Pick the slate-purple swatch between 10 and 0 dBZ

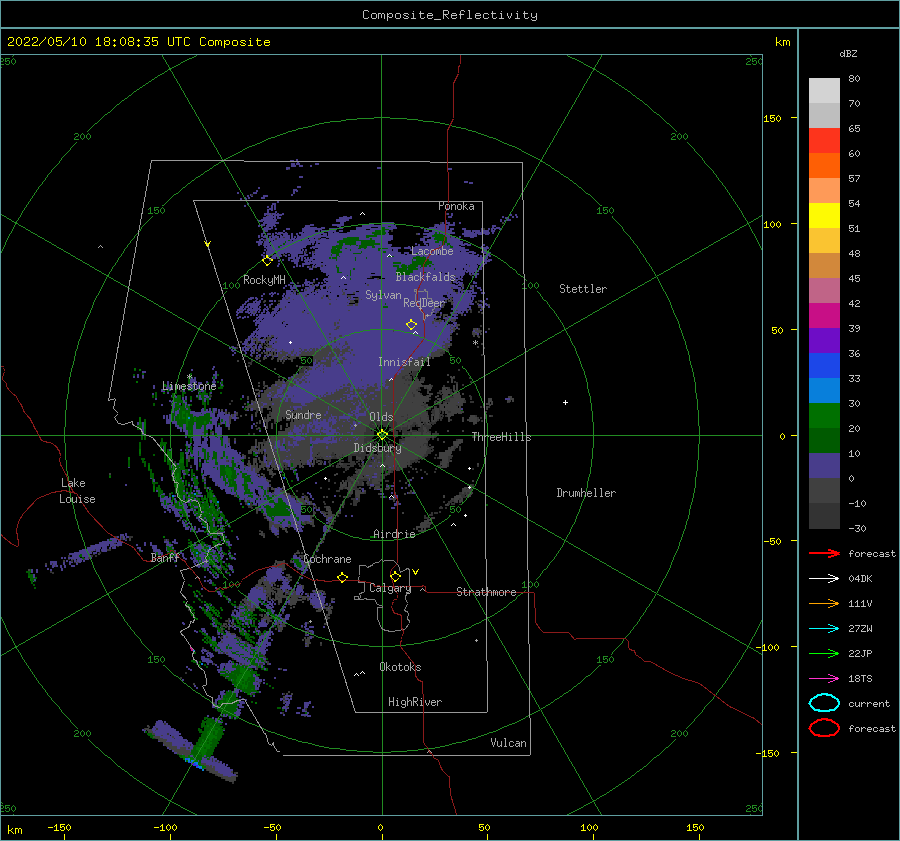tap(824, 466)
